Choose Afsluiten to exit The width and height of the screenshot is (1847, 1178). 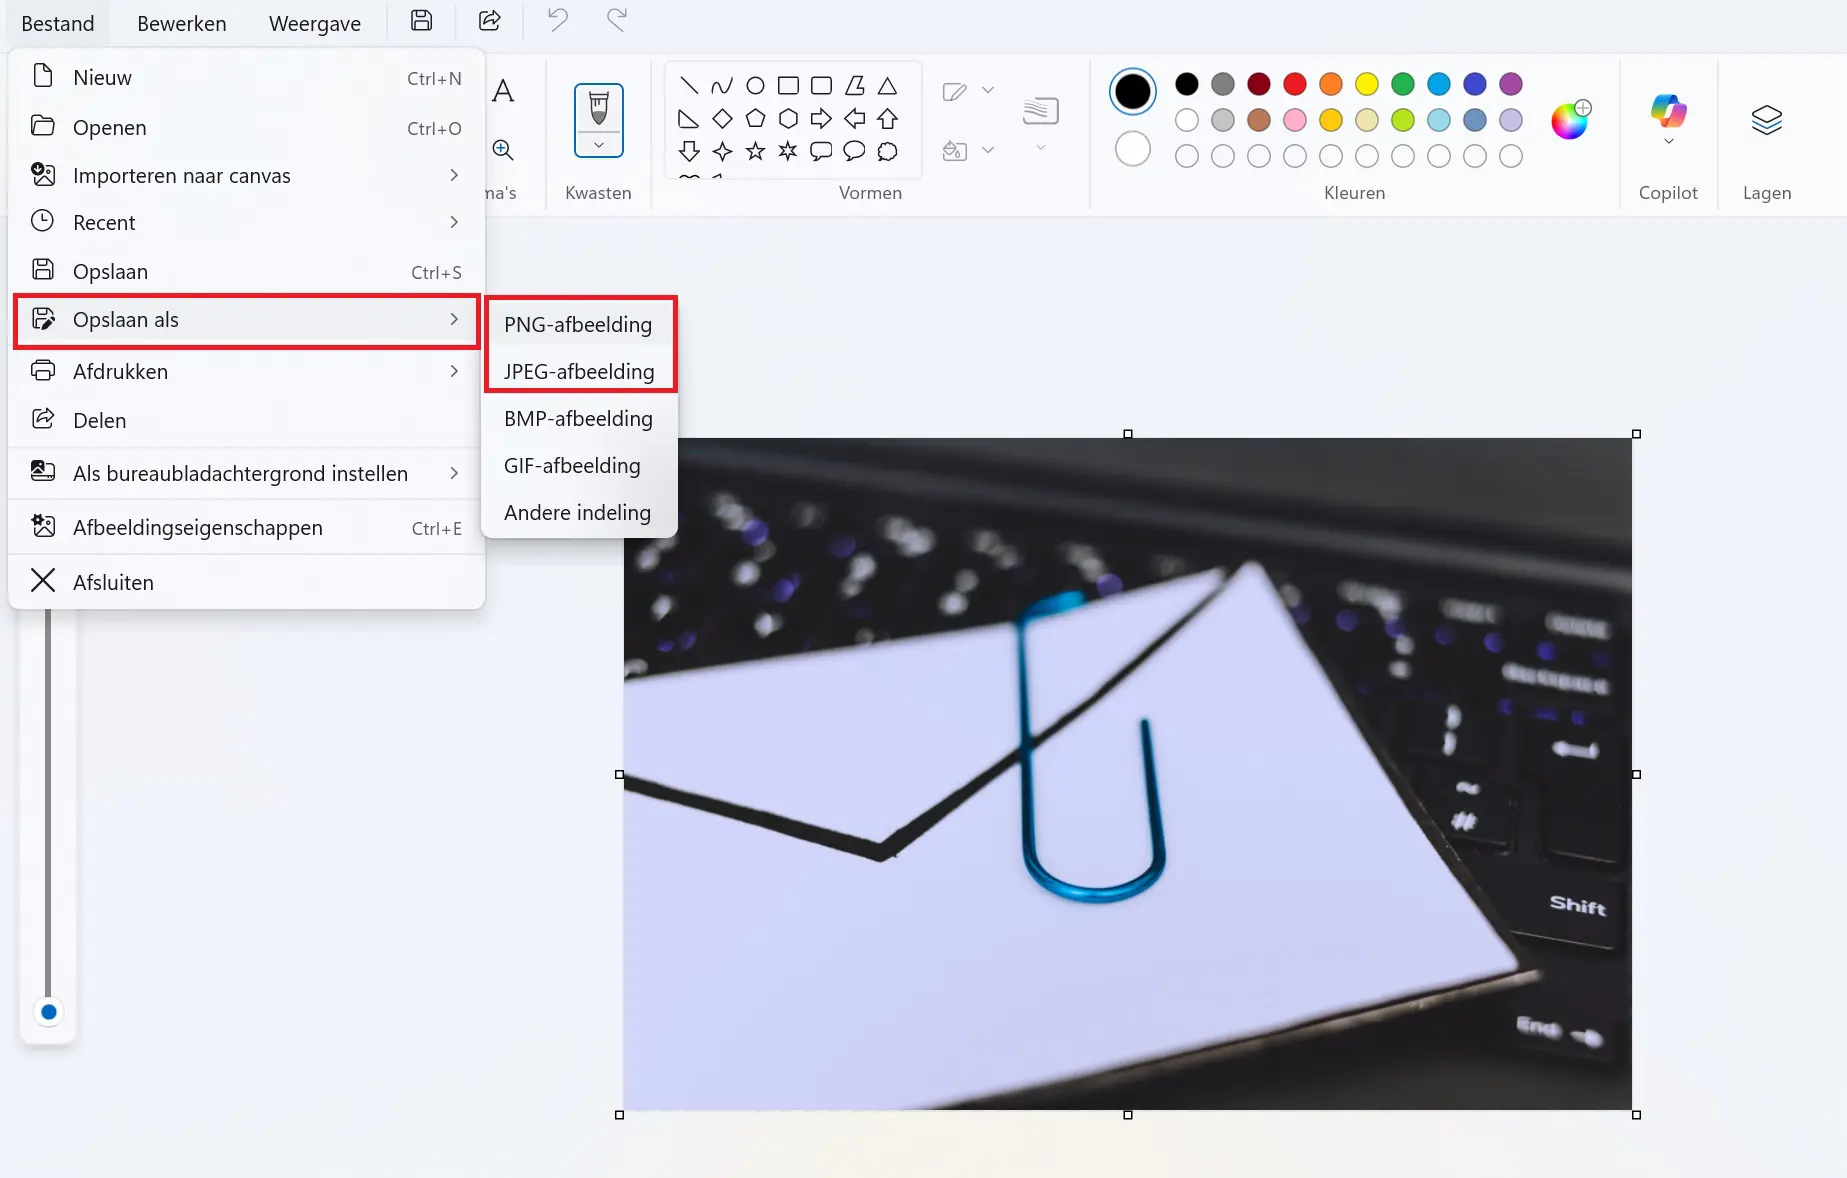coord(246,582)
